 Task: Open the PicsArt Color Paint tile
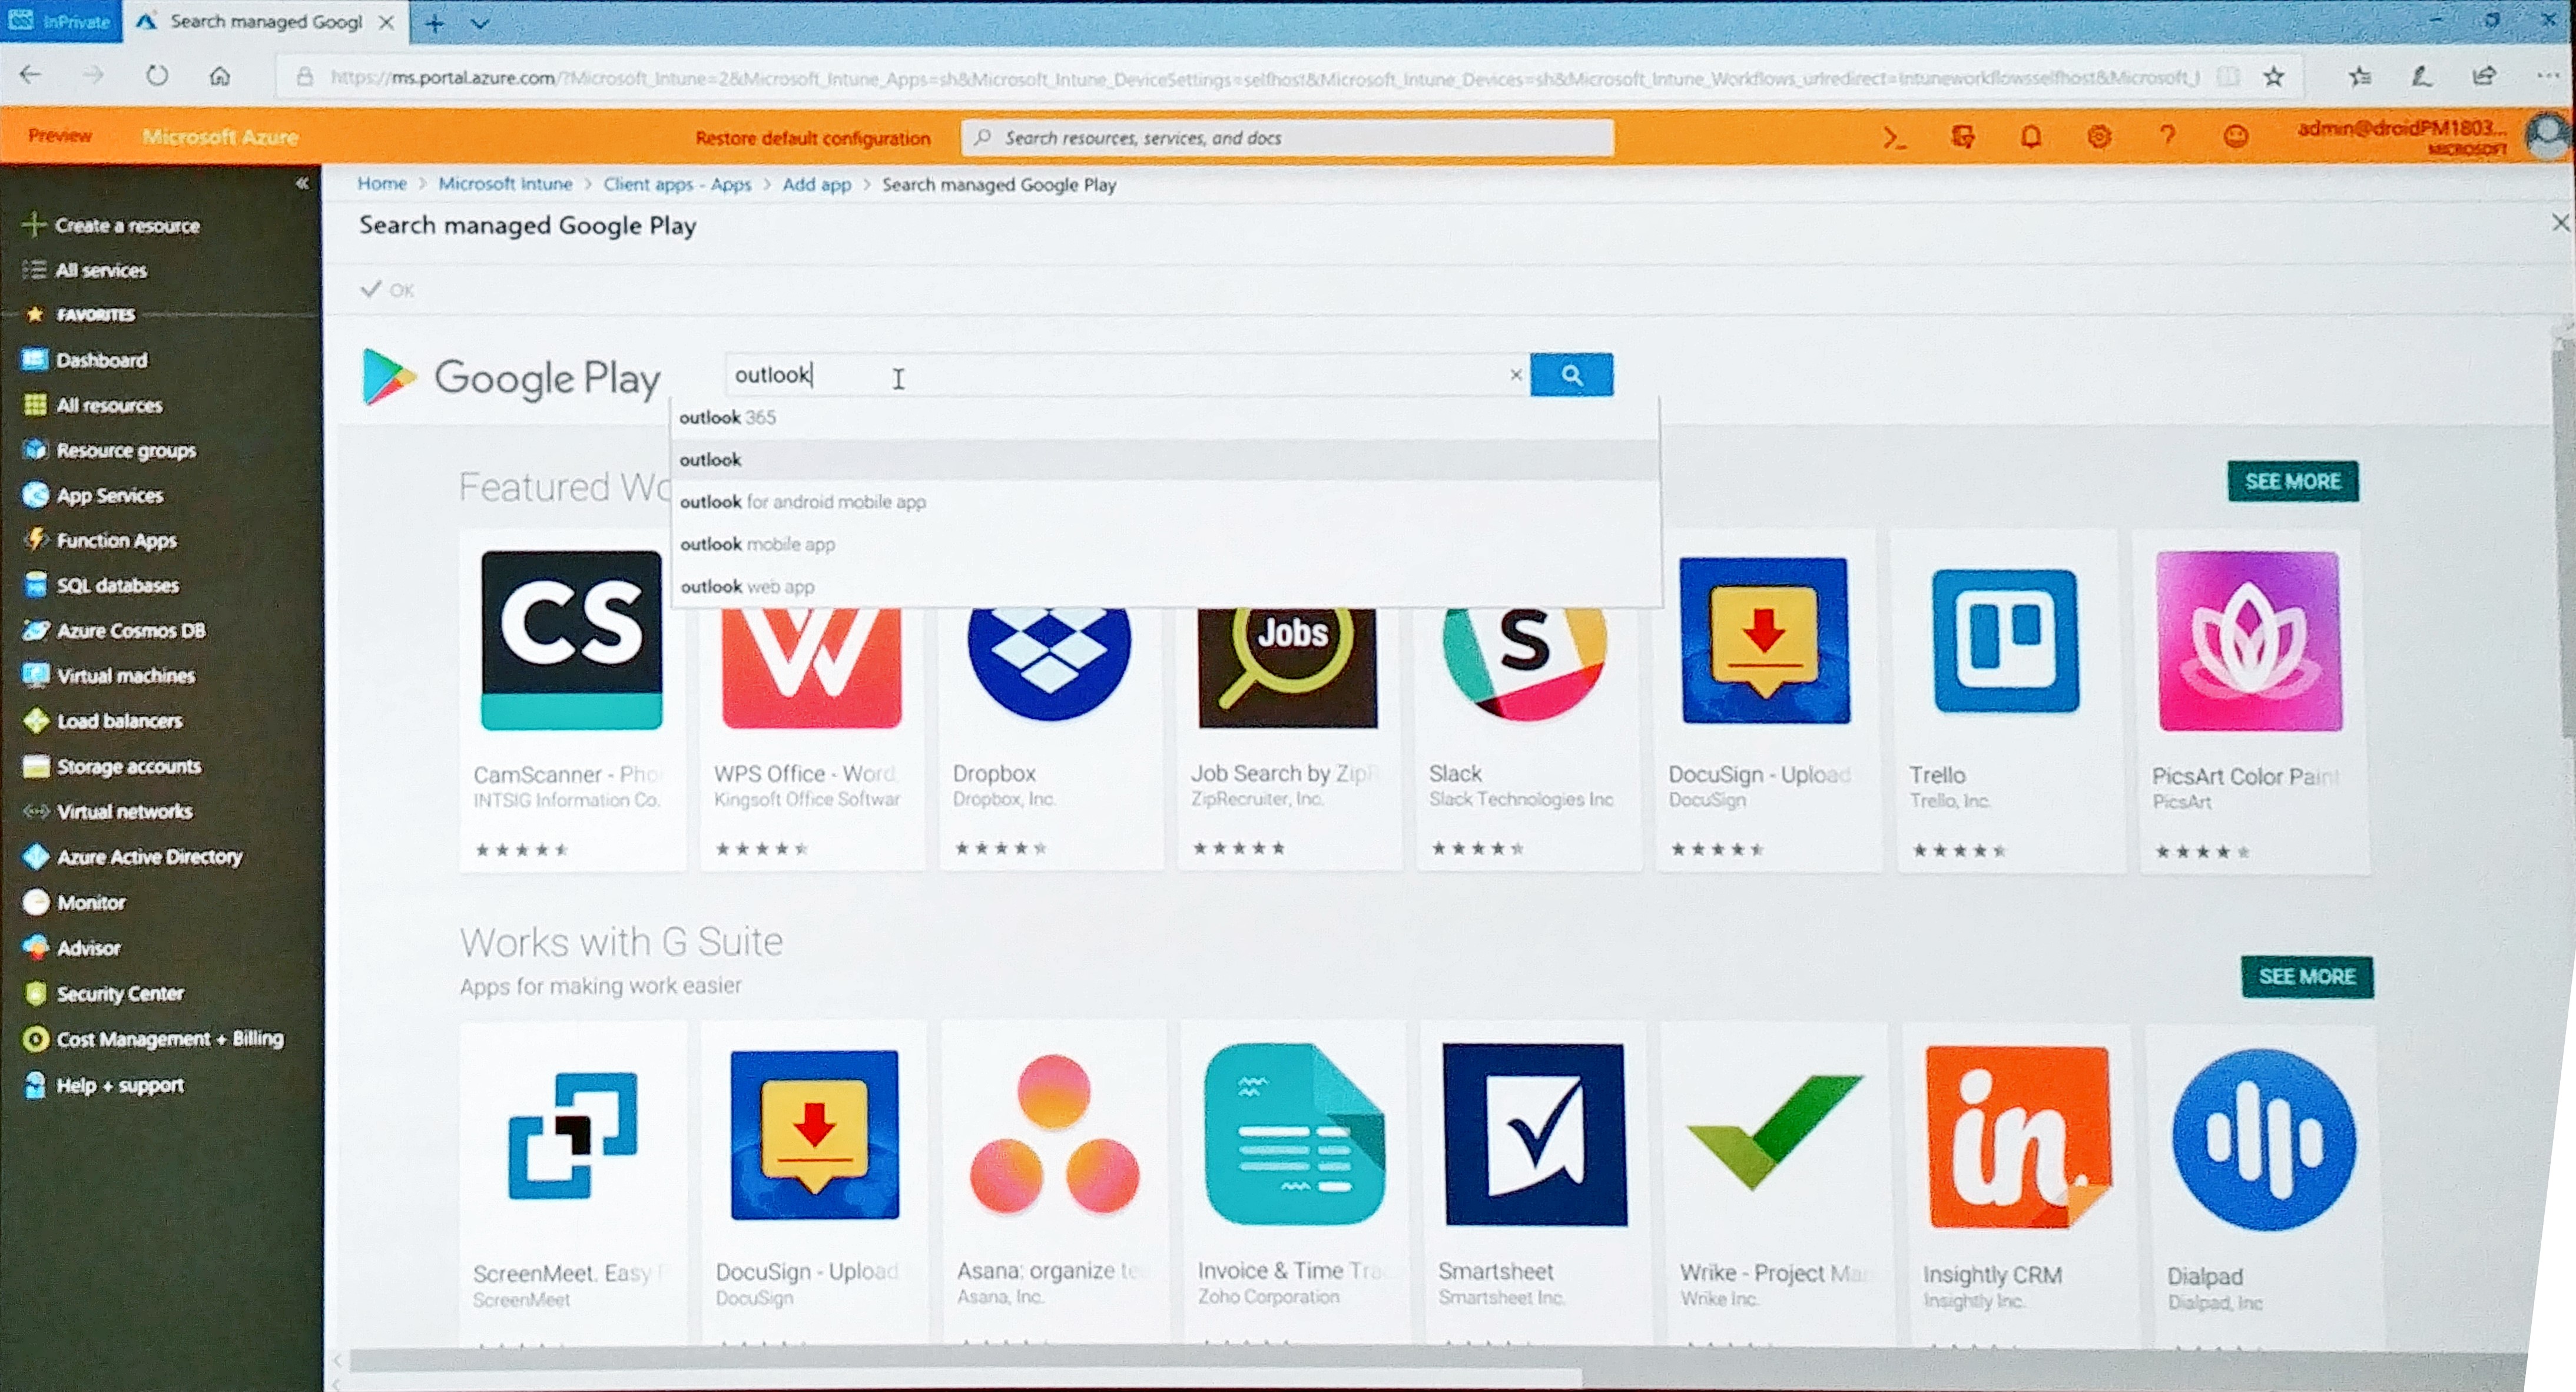click(x=2253, y=702)
